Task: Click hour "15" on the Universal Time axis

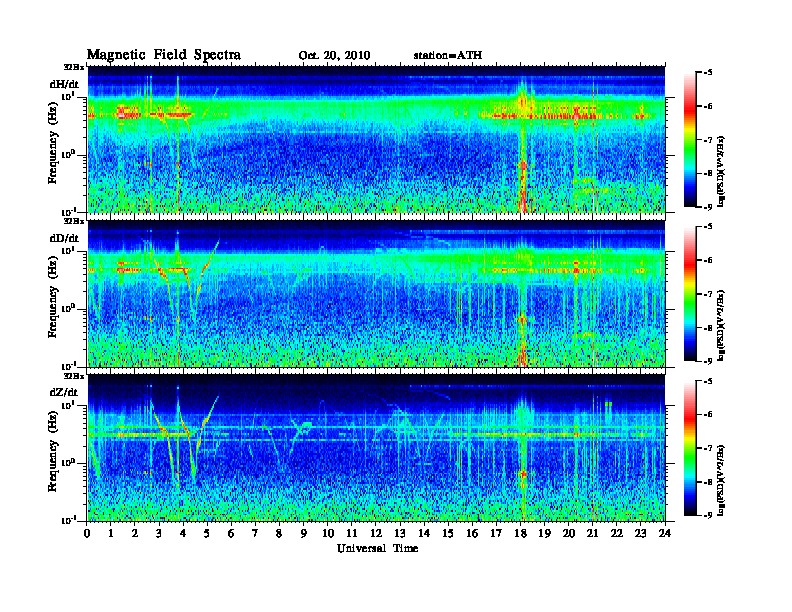Action: (448, 533)
